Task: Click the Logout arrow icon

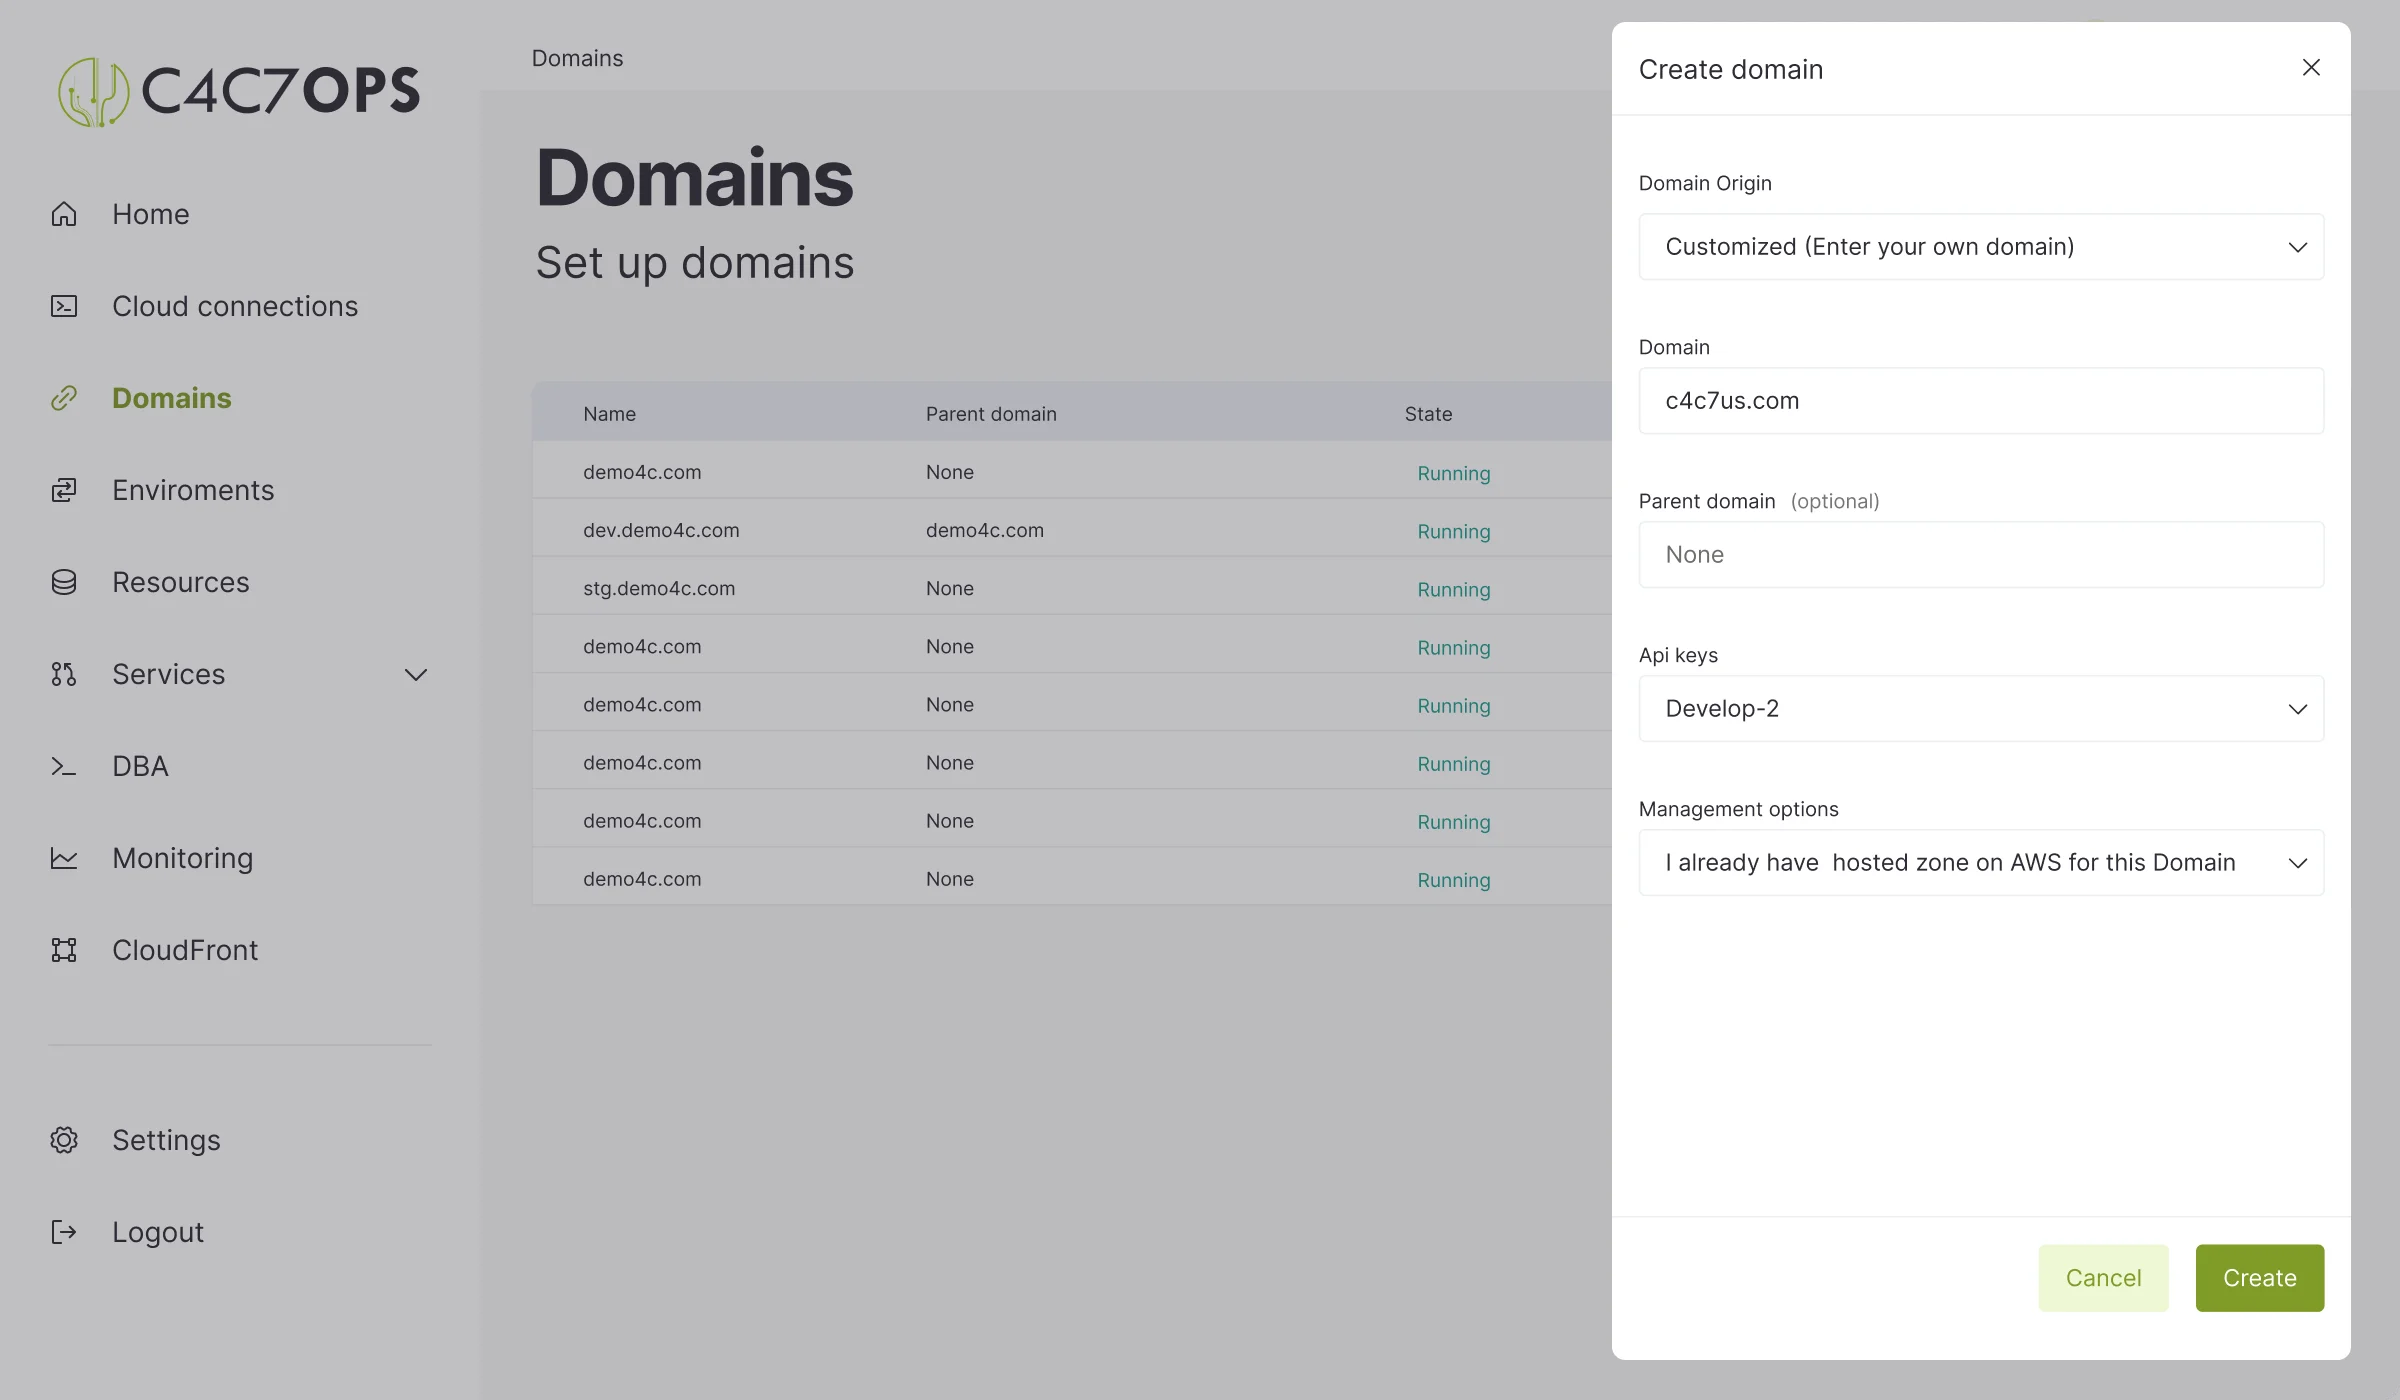Action: (64, 1232)
